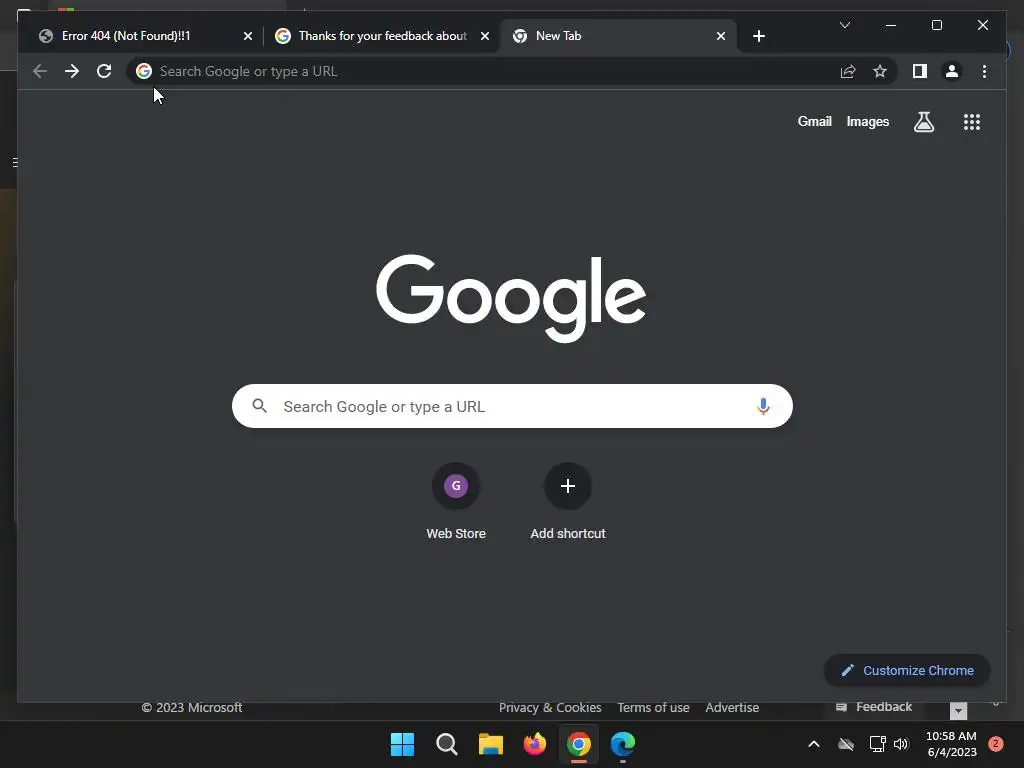
Task: Show hidden system tray icons
Action: 814,744
